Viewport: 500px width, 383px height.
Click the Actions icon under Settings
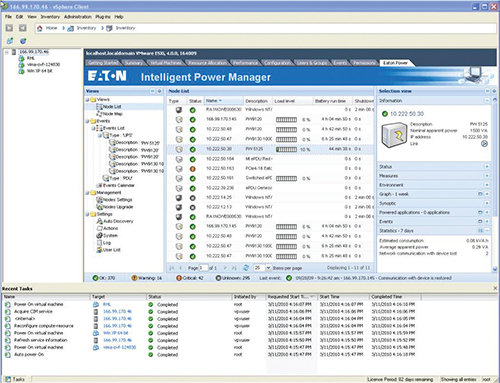[x=99, y=228]
